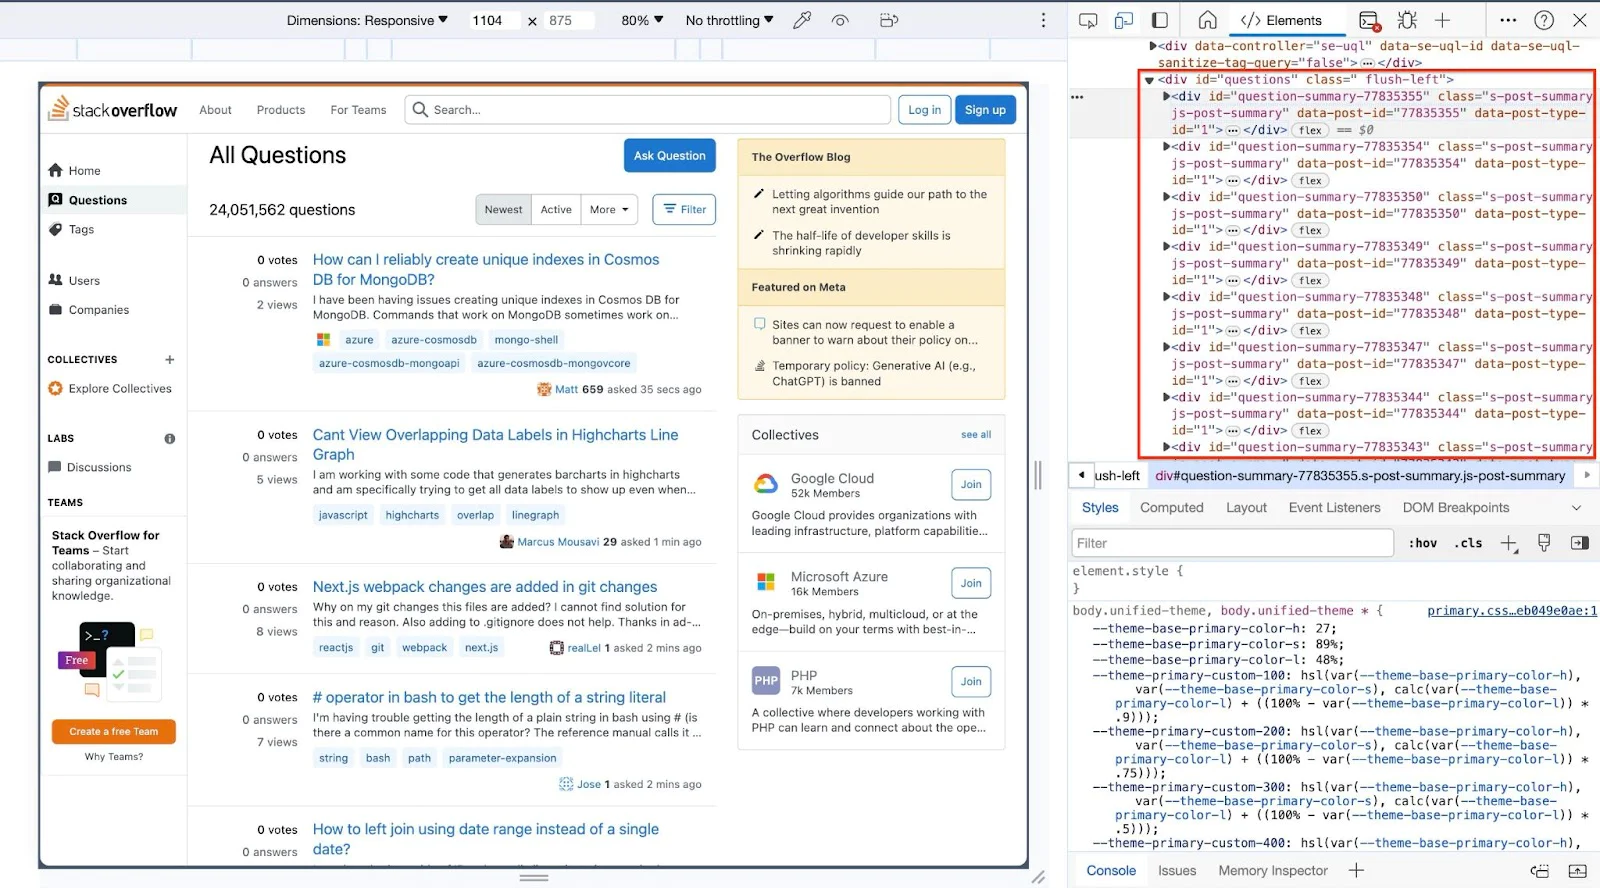Viewport: 1600px width, 888px height.
Task: Select the Active sort option
Action: (x=556, y=210)
